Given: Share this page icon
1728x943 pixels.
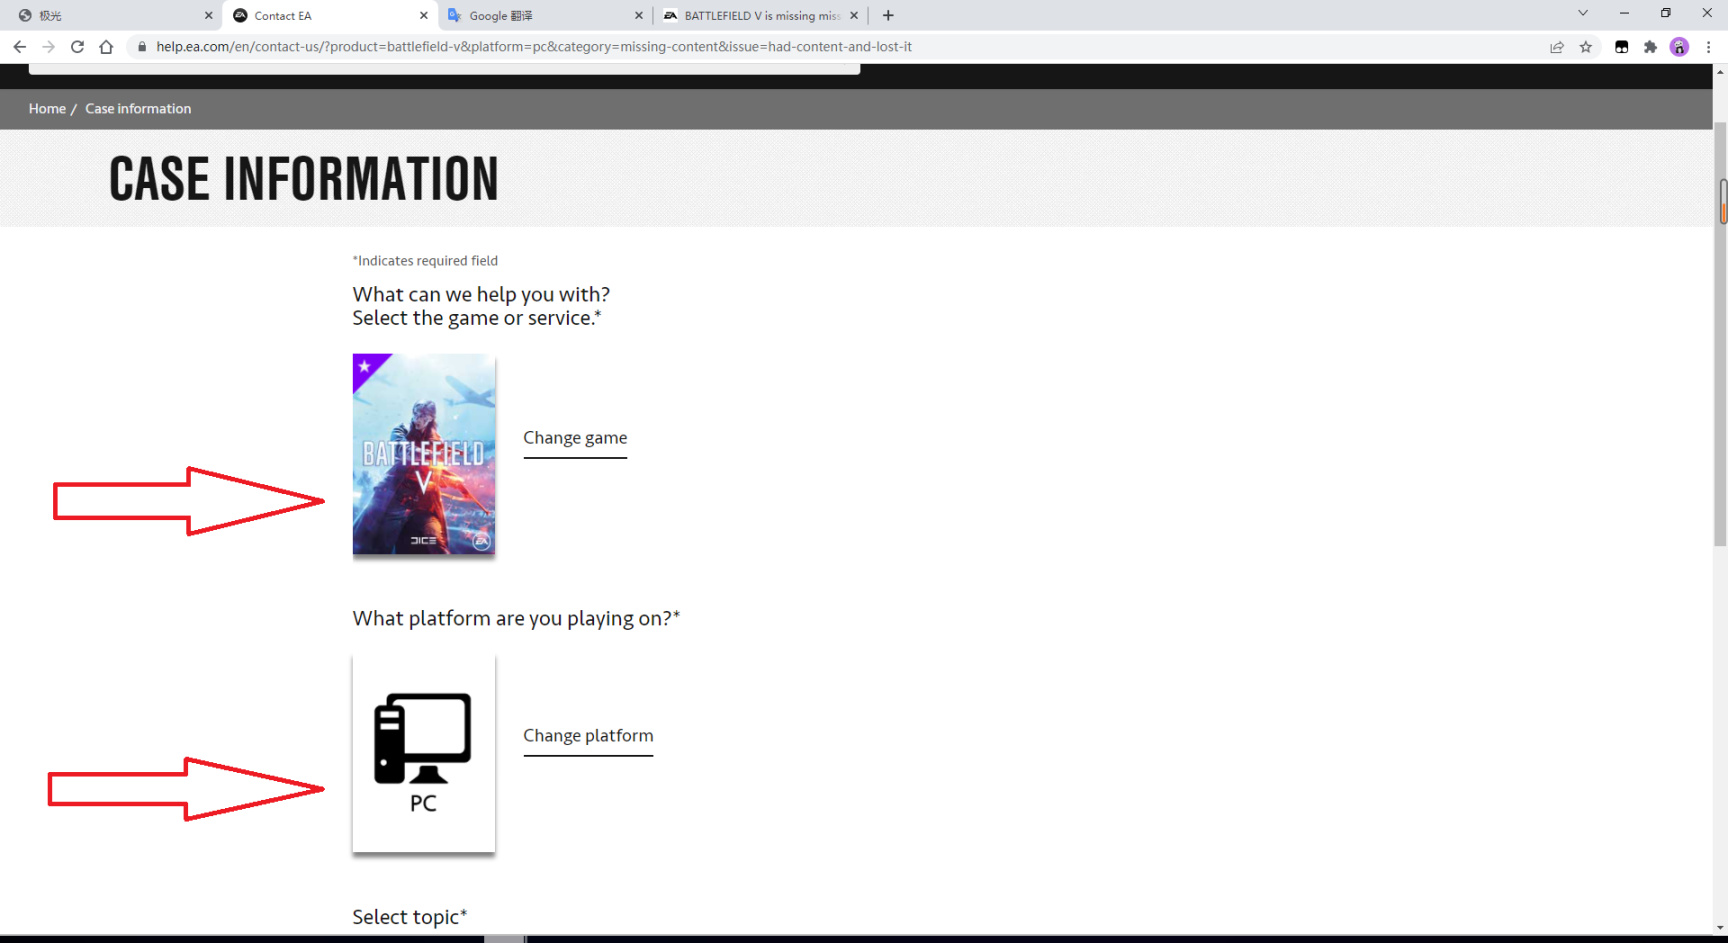Looking at the screenshot, I should [1557, 47].
